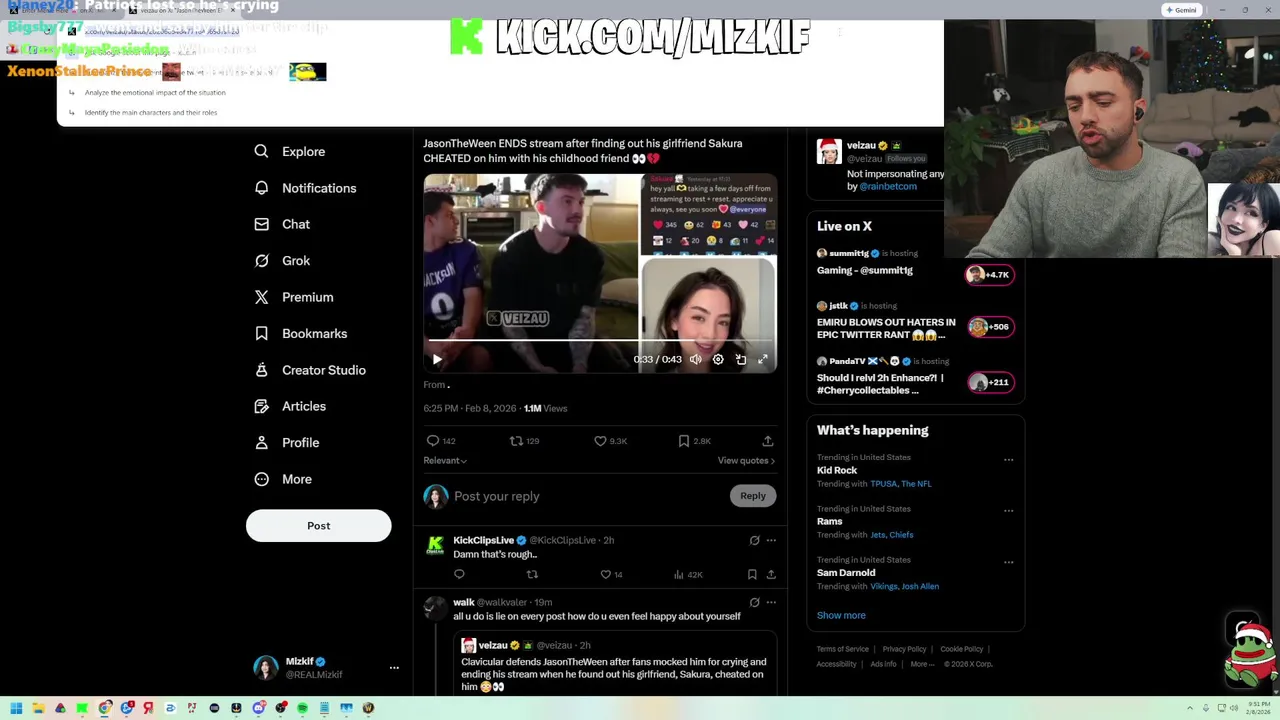Viewport: 1280px width, 720px height.
Task: Open Windows Start menu
Action: [x=16, y=708]
